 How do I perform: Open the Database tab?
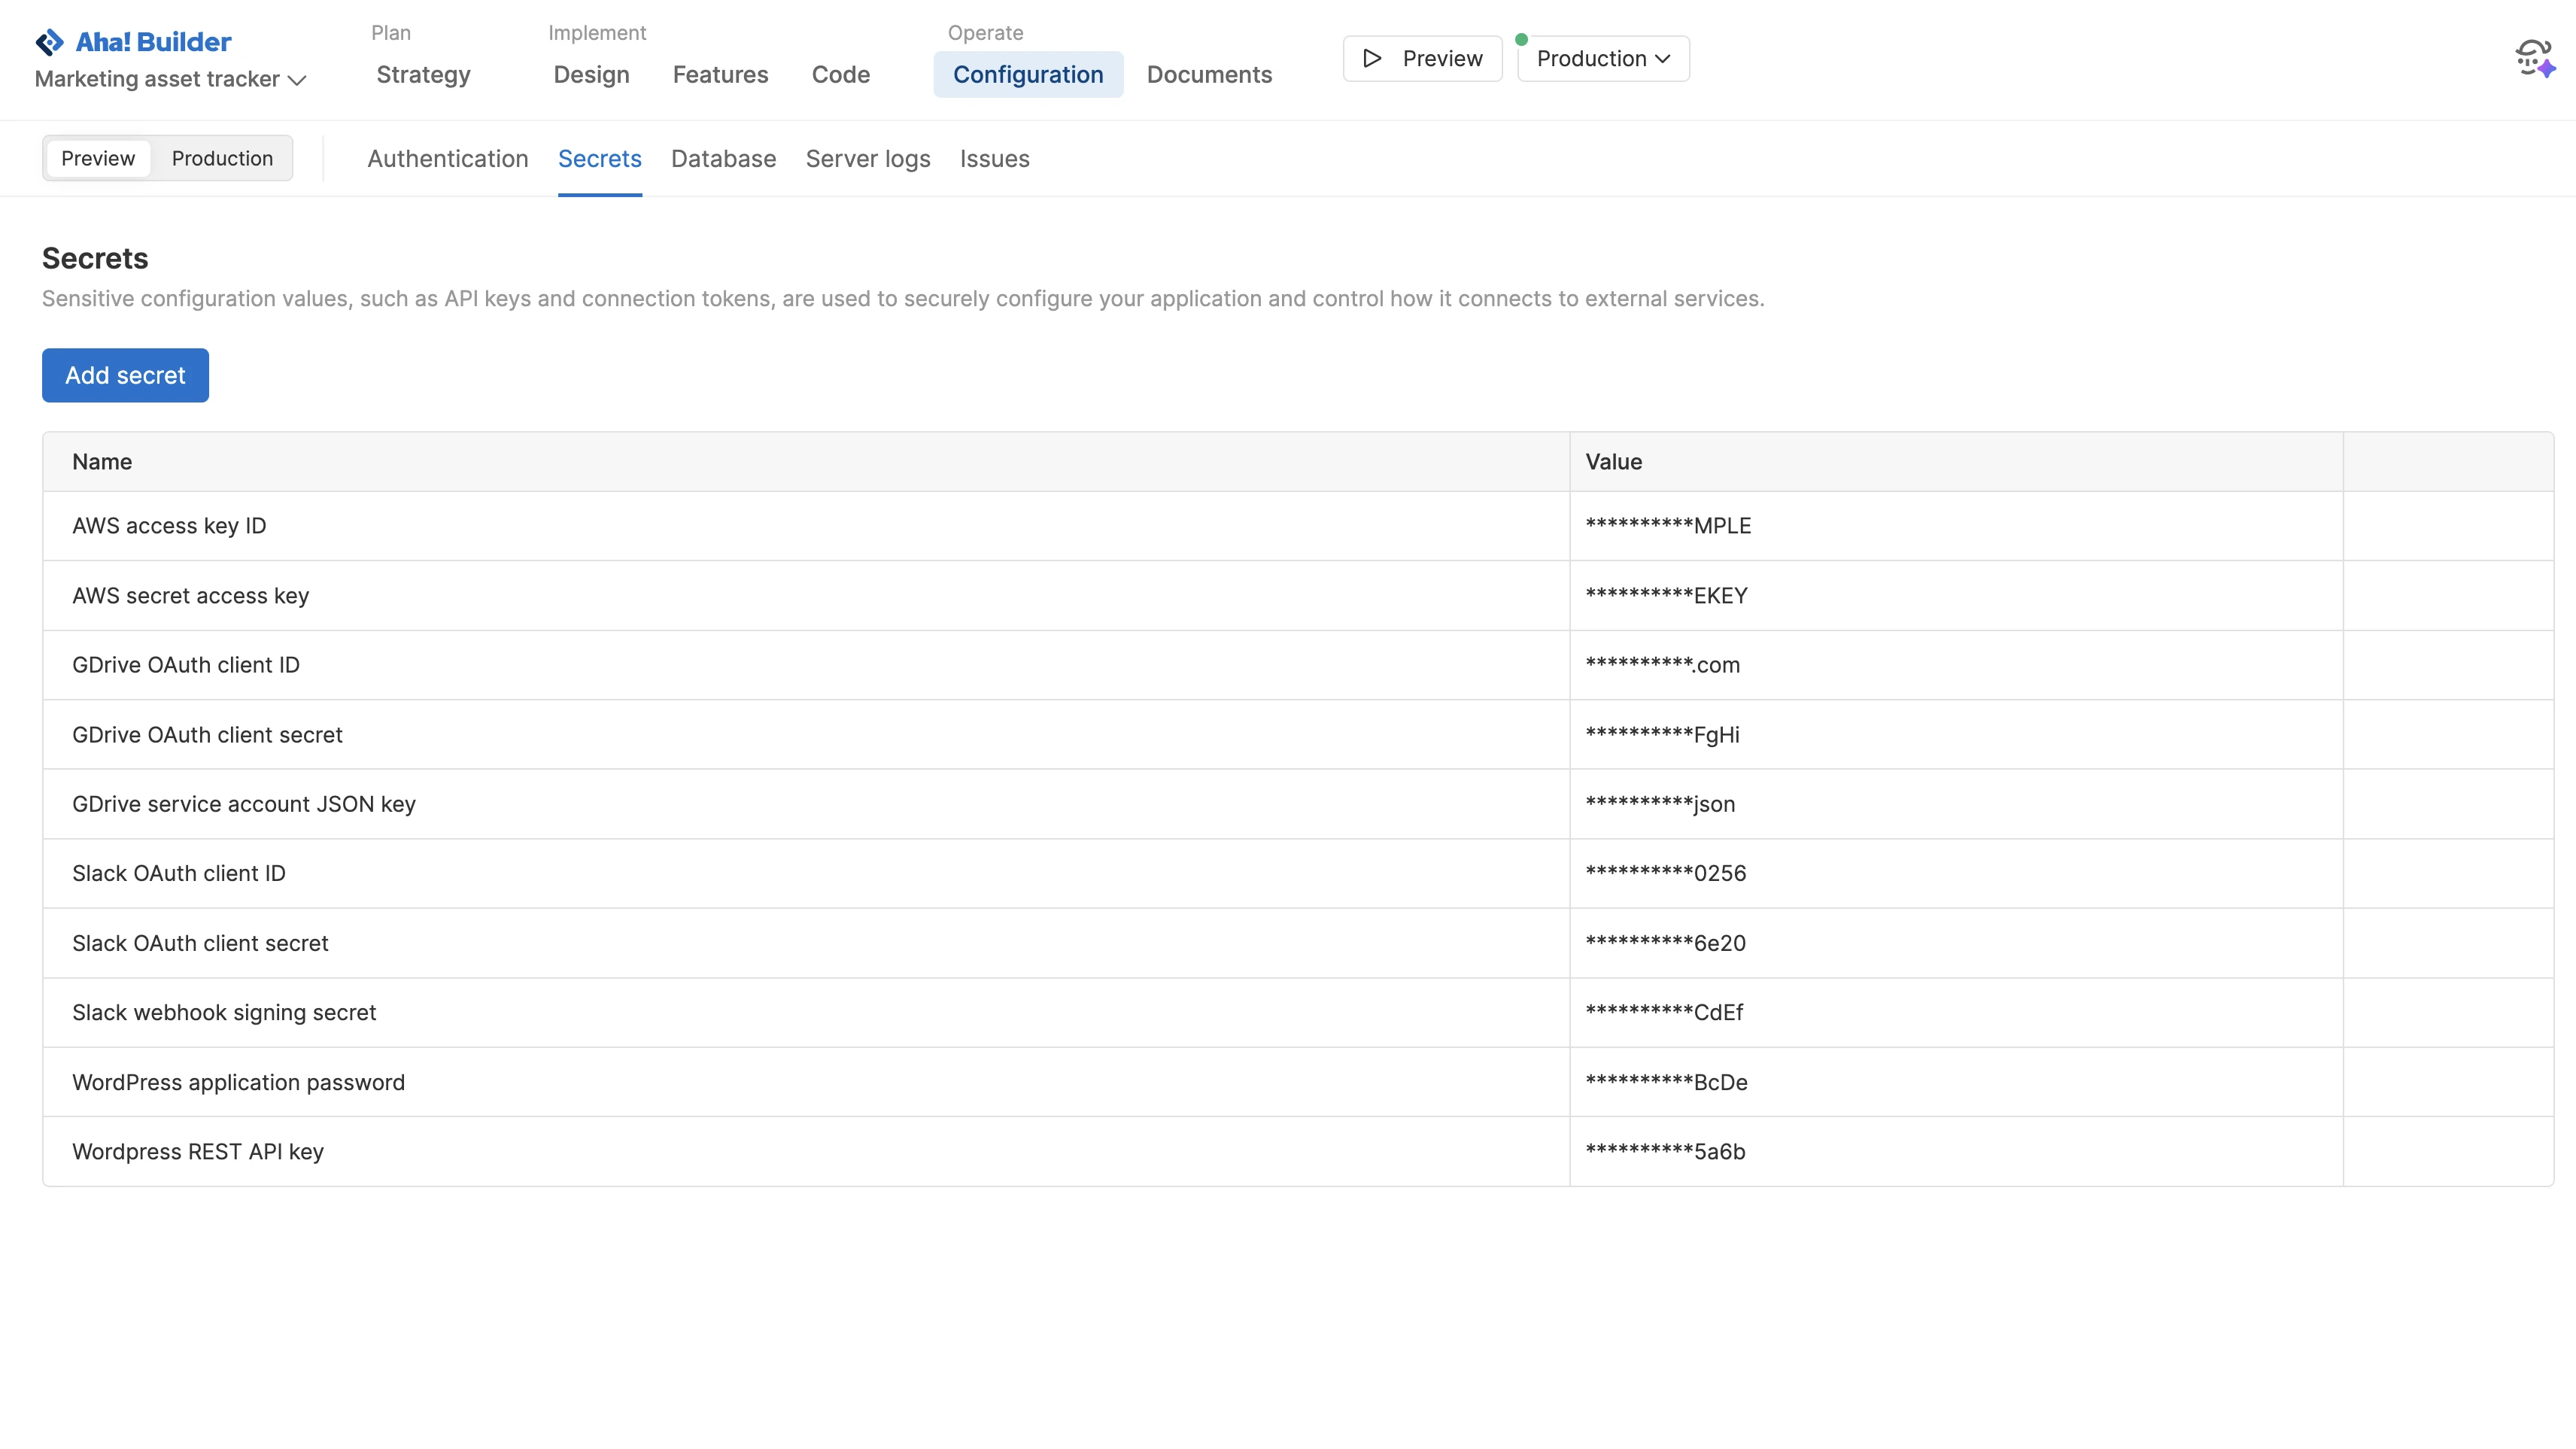[x=723, y=159]
